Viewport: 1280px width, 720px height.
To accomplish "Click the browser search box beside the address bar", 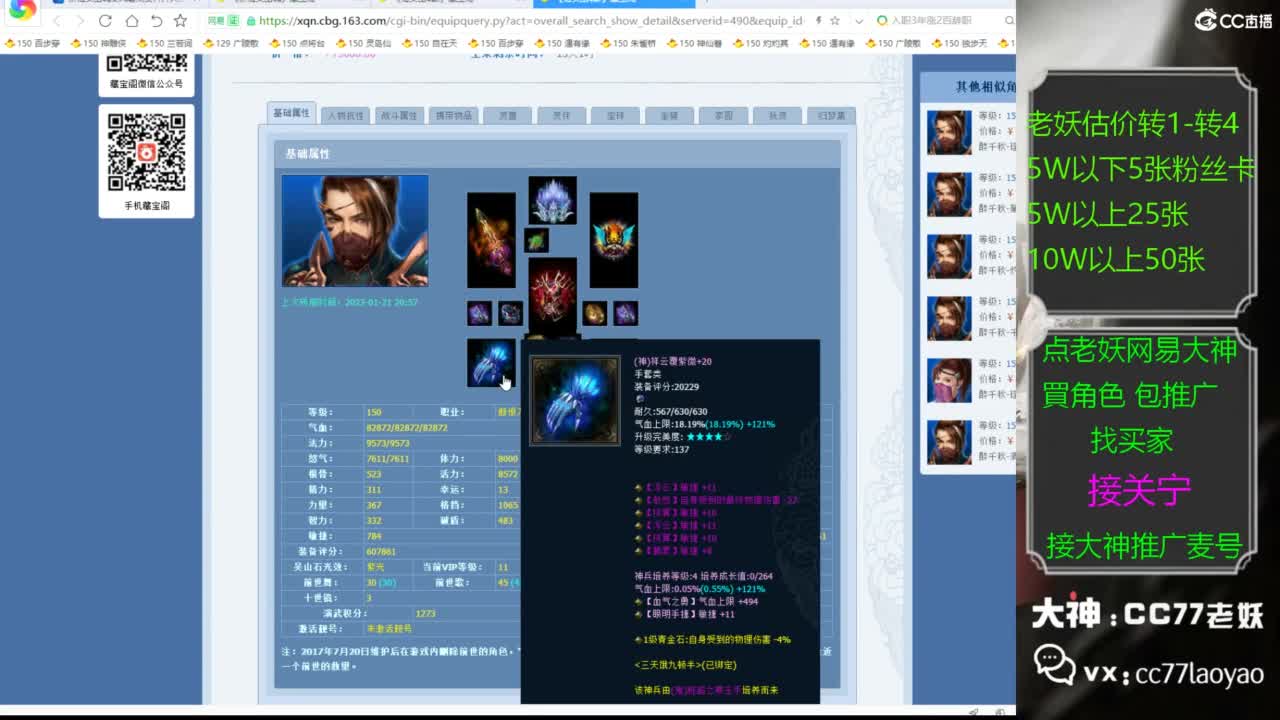I will point(945,21).
